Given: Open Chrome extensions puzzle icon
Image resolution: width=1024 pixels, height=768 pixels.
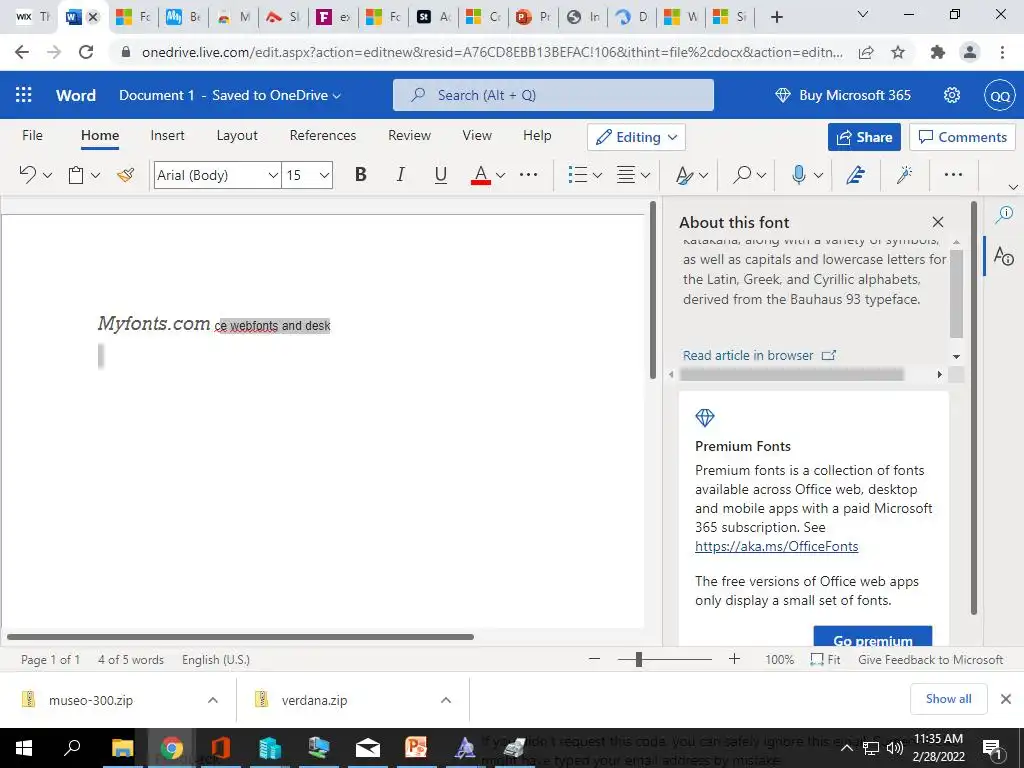Looking at the screenshot, I should tap(938, 52).
